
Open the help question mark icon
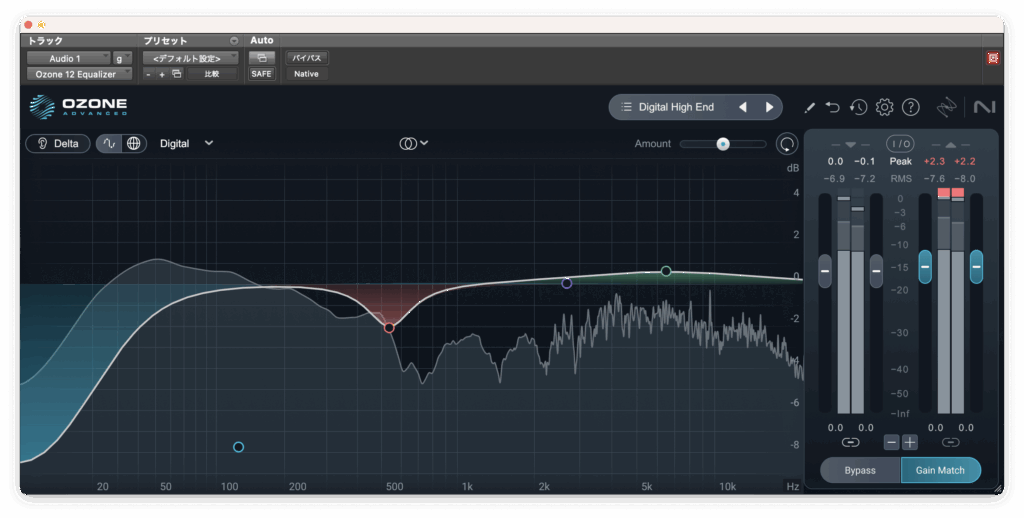pos(910,107)
